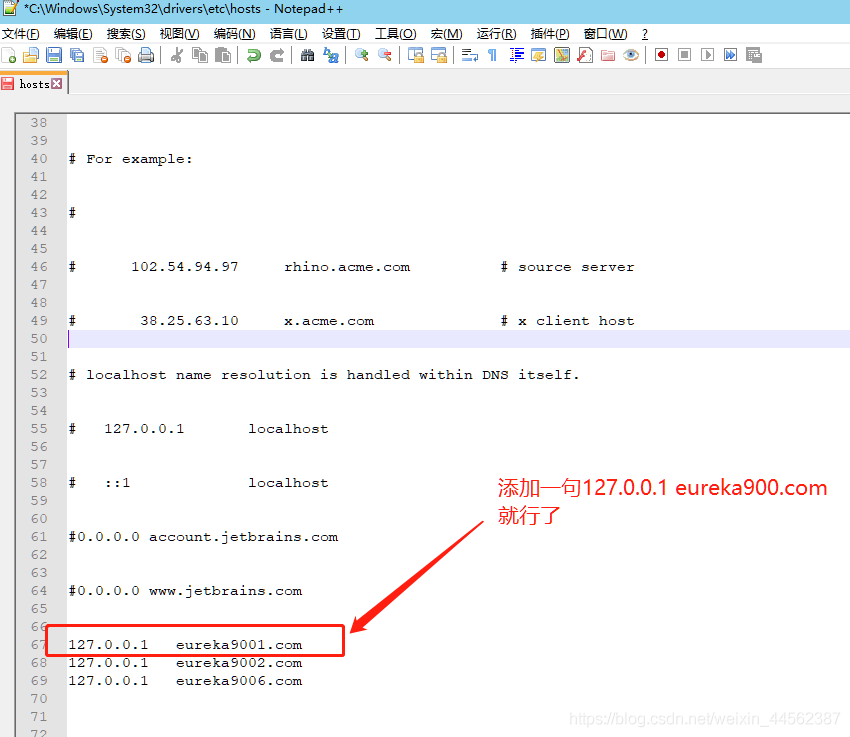Image resolution: width=850 pixels, height=737 pixels.
Task: Click the '# For example:' comment line
Action: tap(131, 159)
